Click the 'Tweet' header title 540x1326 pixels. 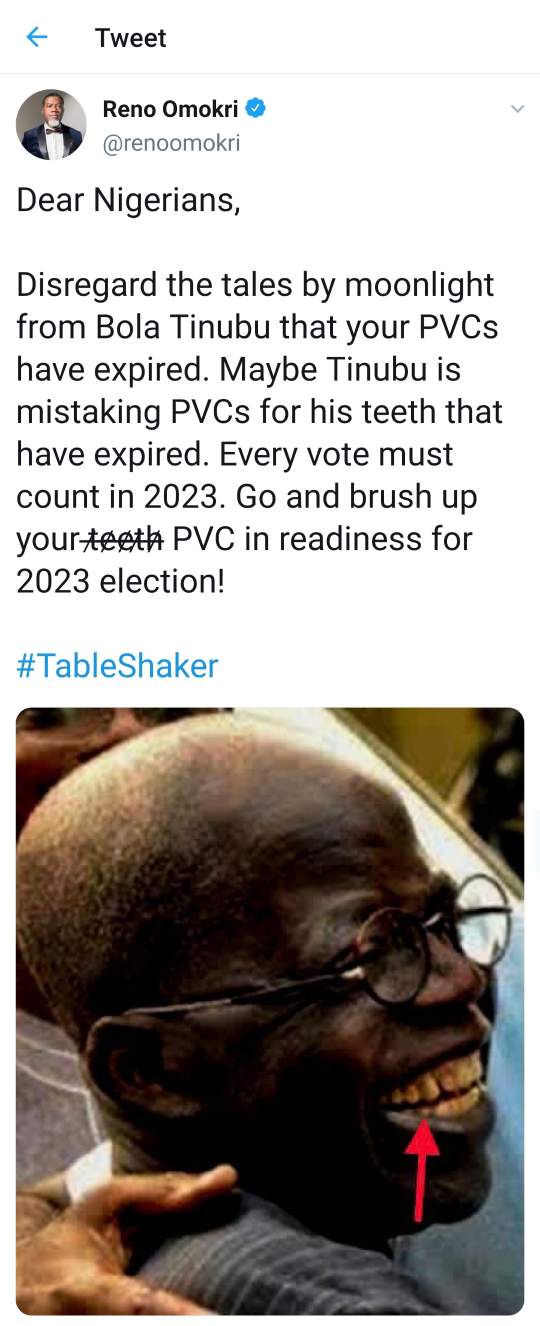pos(130,38)
